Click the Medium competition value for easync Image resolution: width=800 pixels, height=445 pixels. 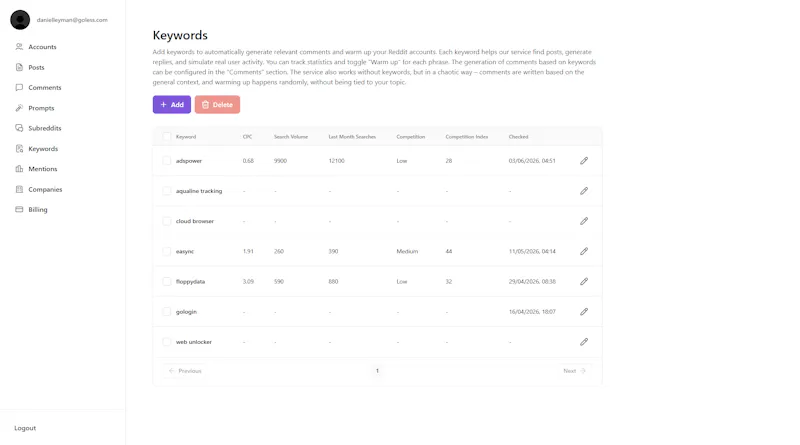[407, 252]
